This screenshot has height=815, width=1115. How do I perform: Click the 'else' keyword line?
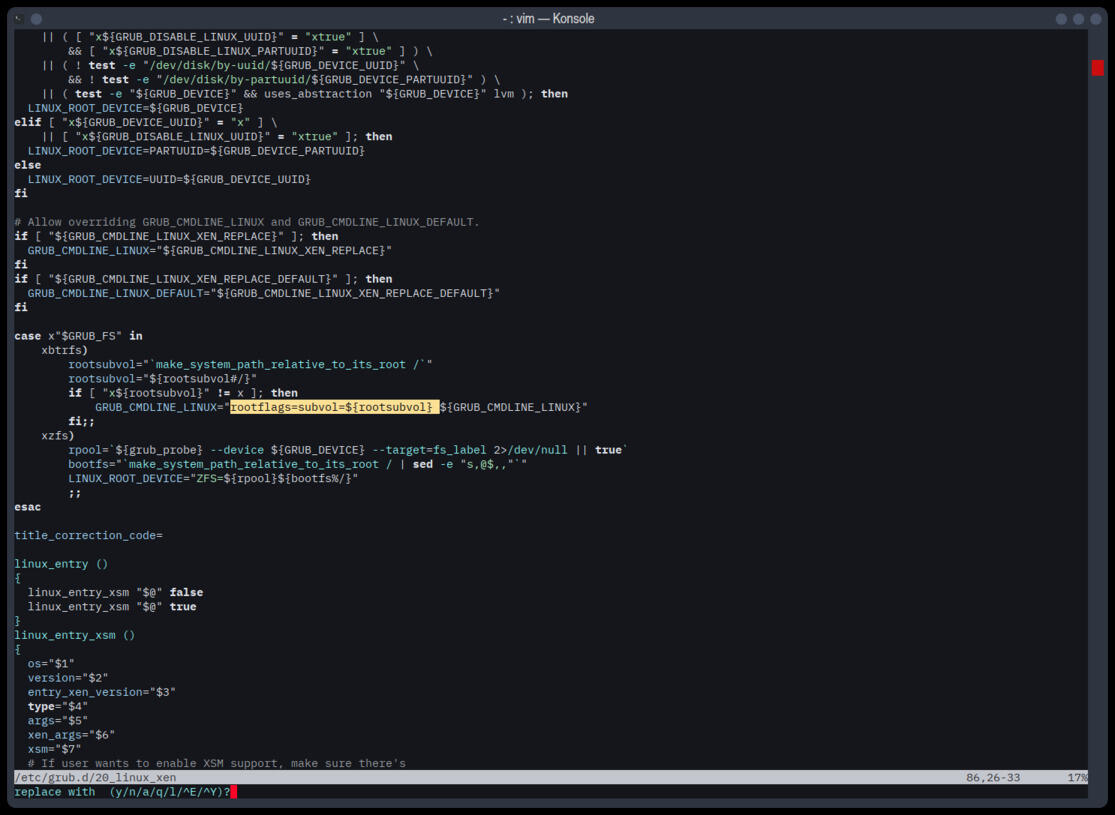(28, 165)
